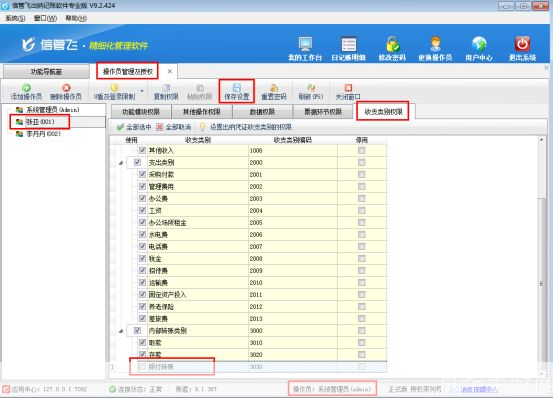Click 全部选中 green check icon
This screenshot has width=553, height=398.
tap(120, 127)
